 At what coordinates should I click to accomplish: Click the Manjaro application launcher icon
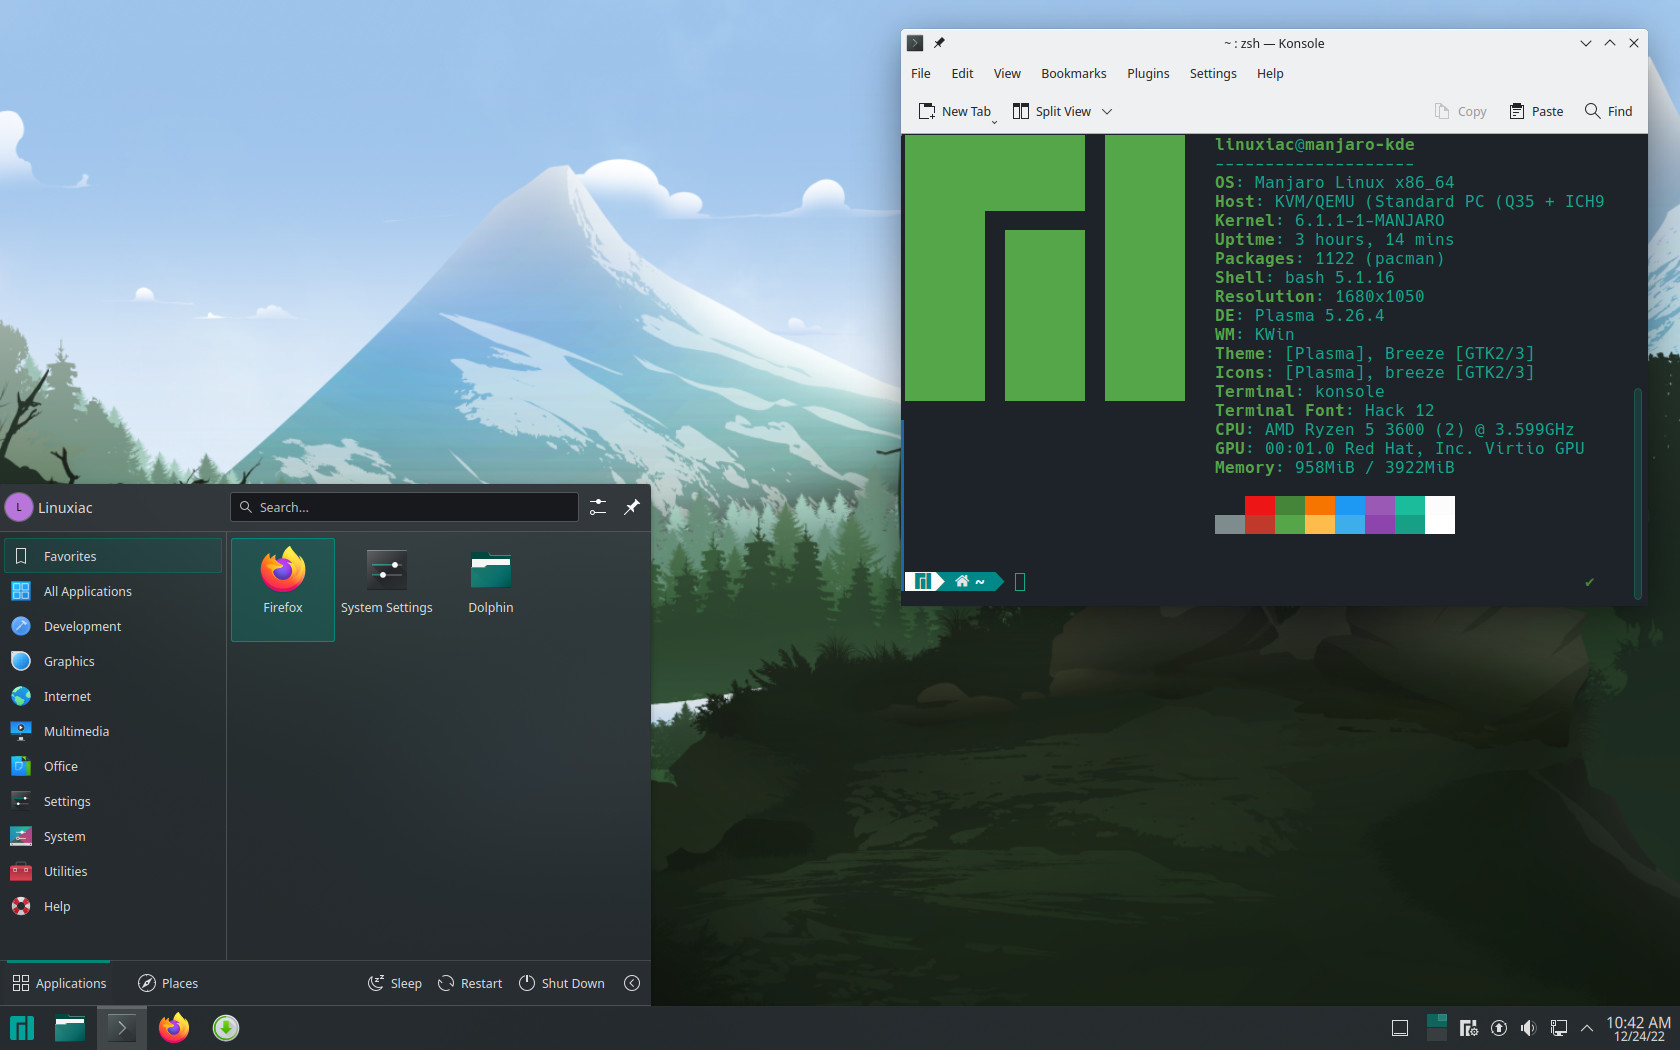(x=22, y=1028)
